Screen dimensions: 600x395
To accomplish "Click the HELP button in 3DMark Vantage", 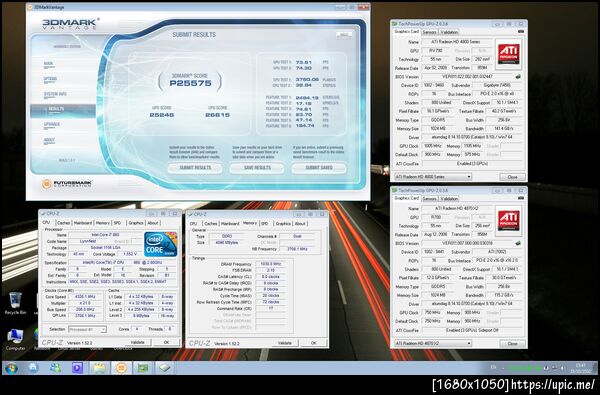I will coord(344,35).
